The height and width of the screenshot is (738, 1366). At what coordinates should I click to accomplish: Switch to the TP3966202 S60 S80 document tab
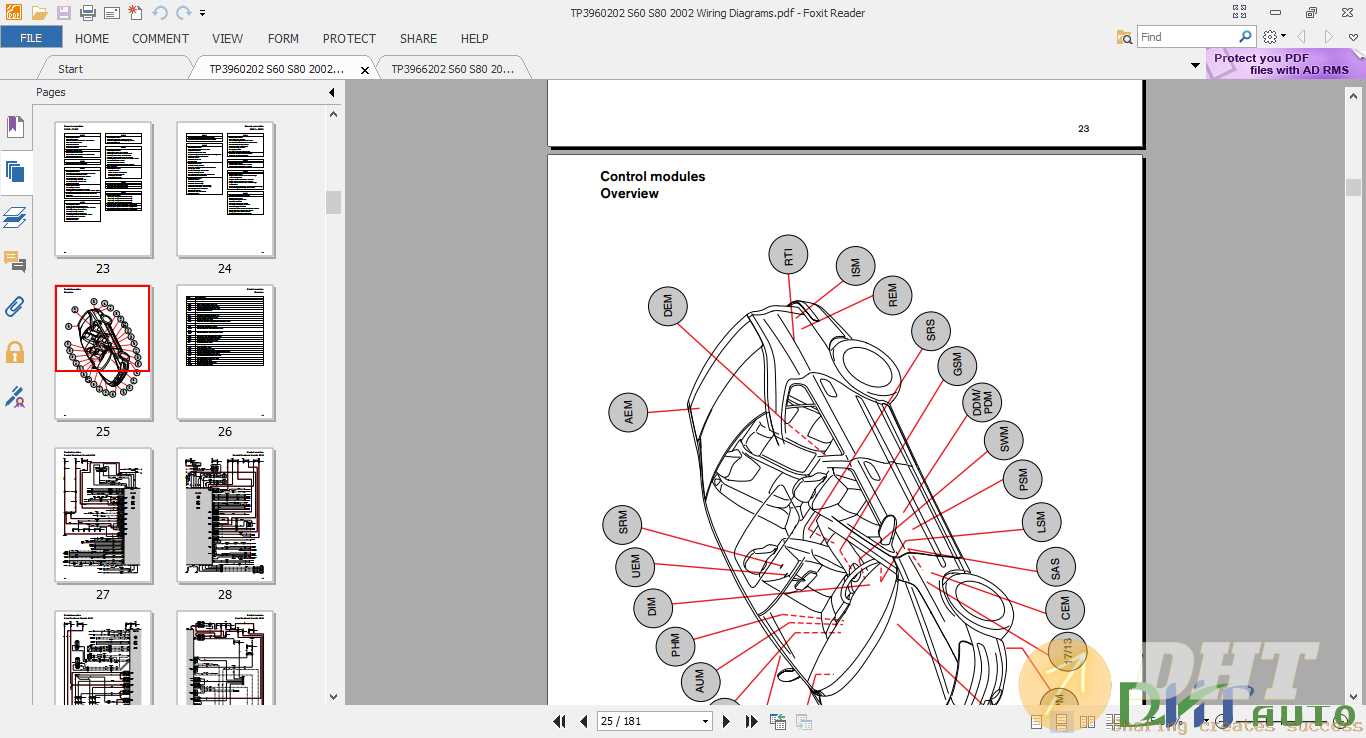click(x=452, y=69)
